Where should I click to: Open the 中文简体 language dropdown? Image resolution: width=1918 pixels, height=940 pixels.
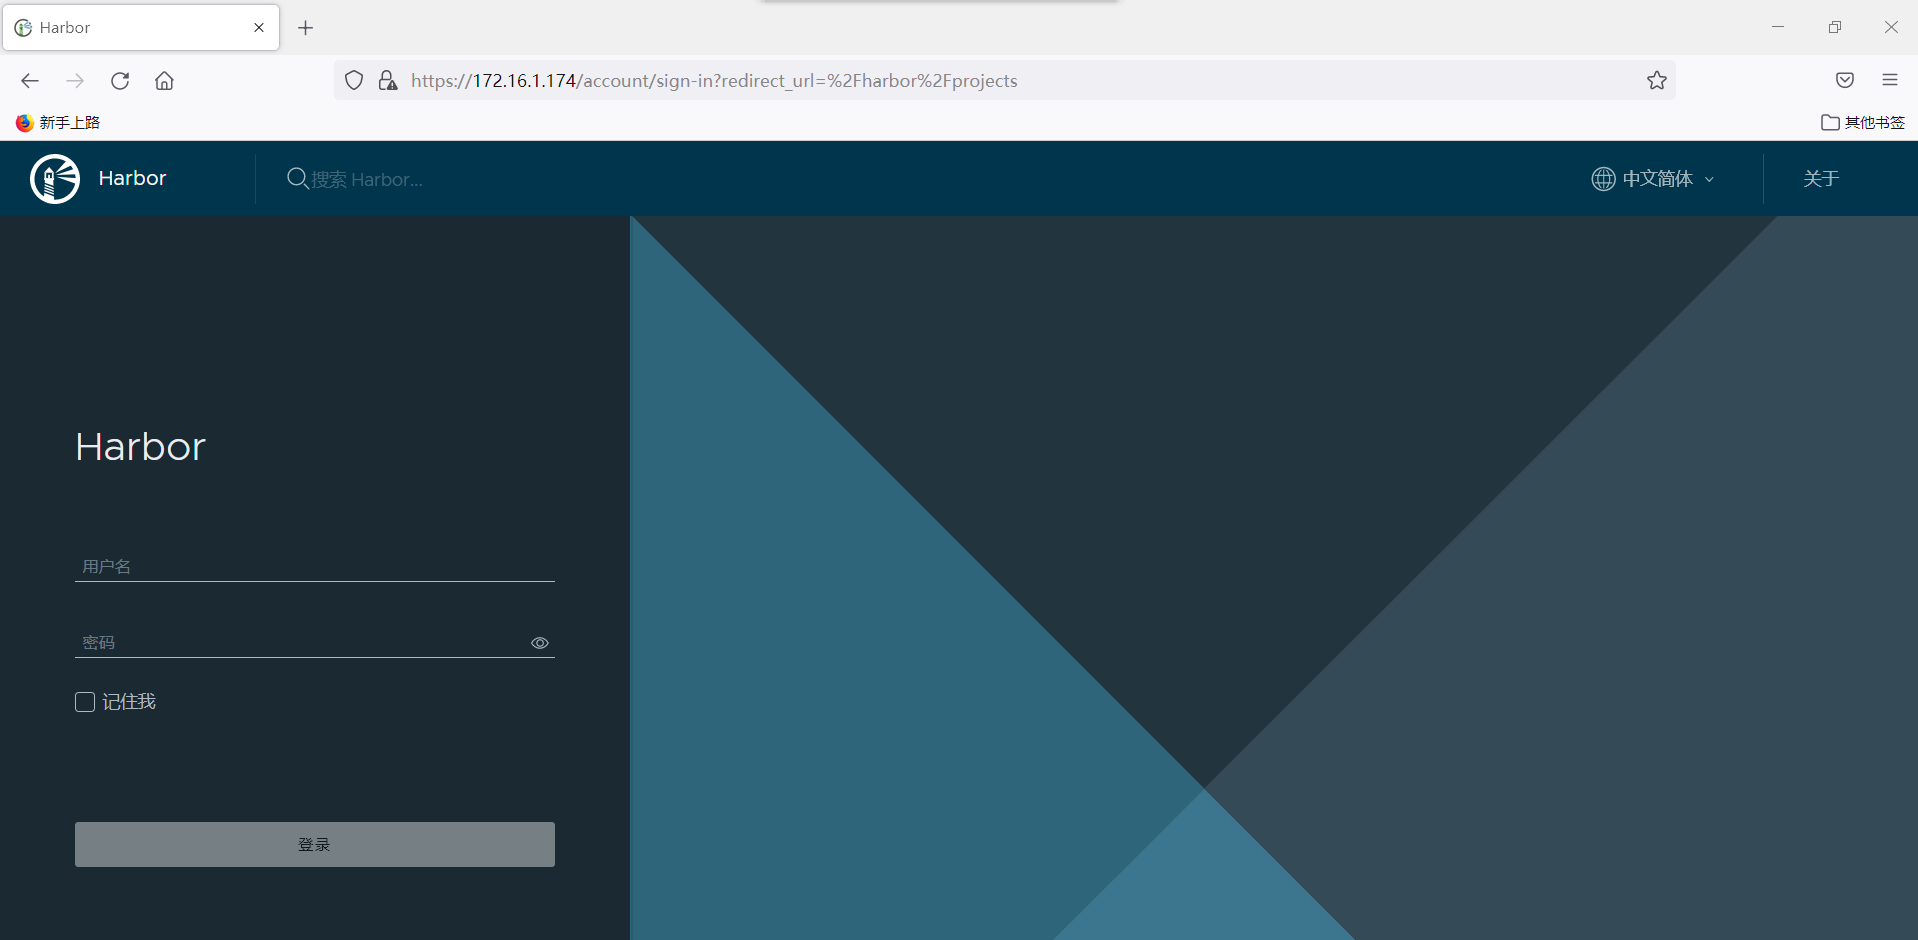point(1653,178)
